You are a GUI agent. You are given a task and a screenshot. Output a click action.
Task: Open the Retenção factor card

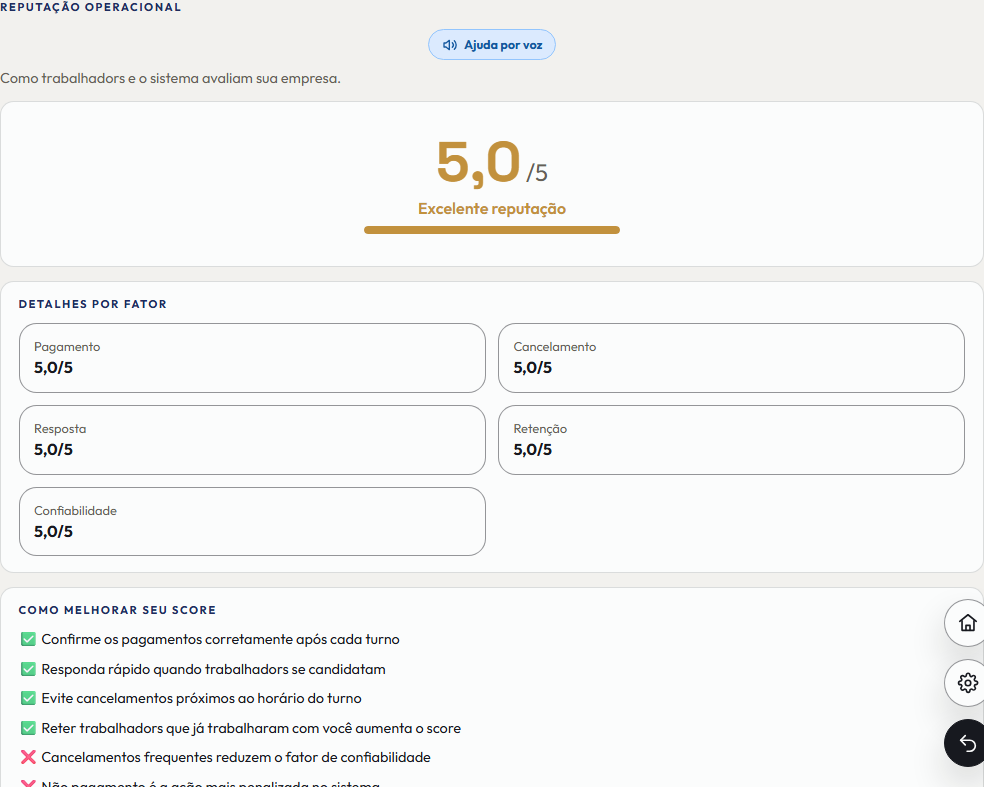731,440
